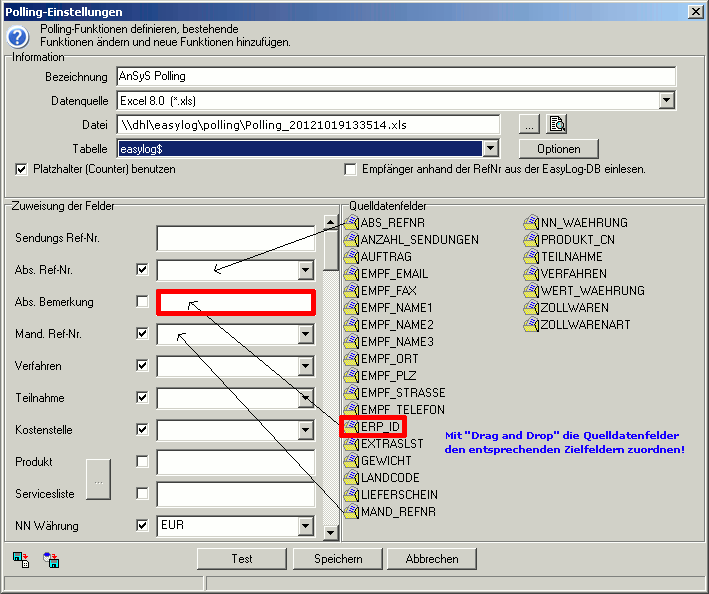
Task: Open the Datenquelle dropdown
Action: click(666, 100)
